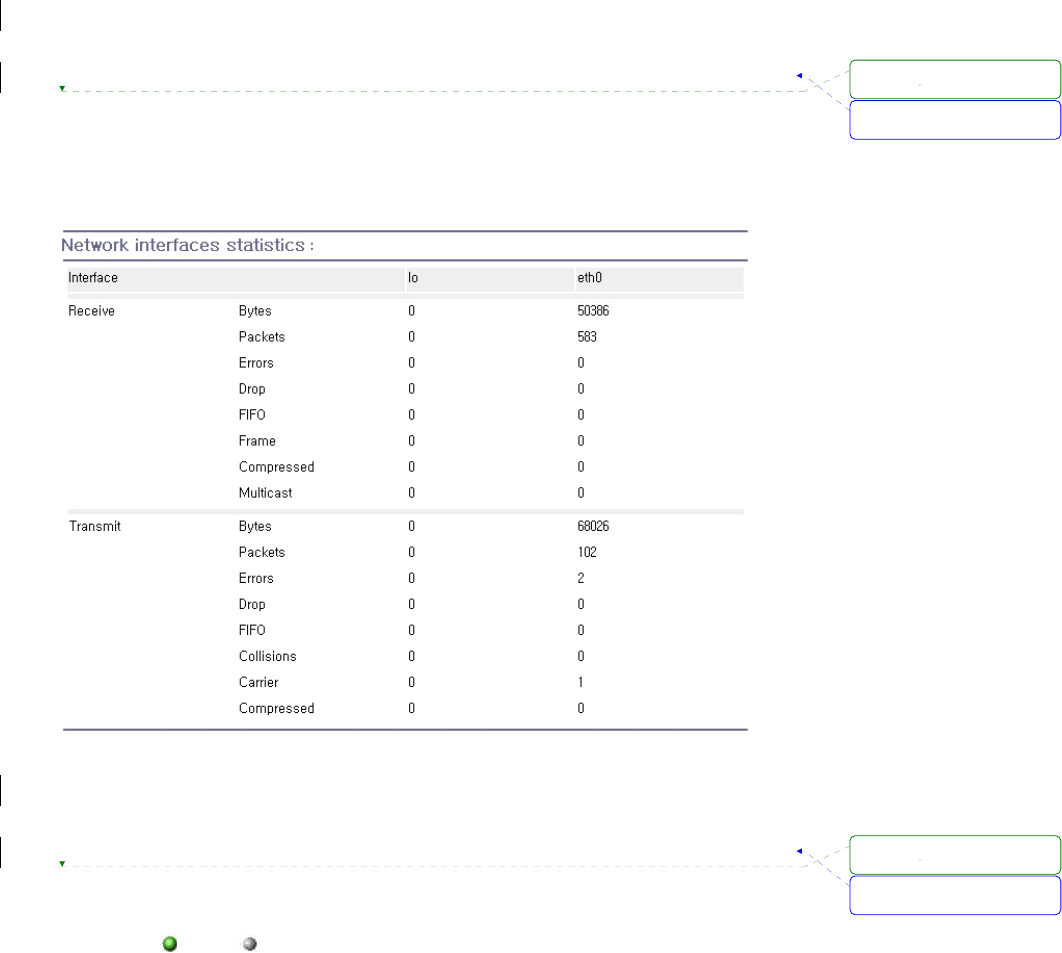Select the lo value in the Carrier row
The height and width of the screenshot is (953, 1062).
[x=412, y=682]
